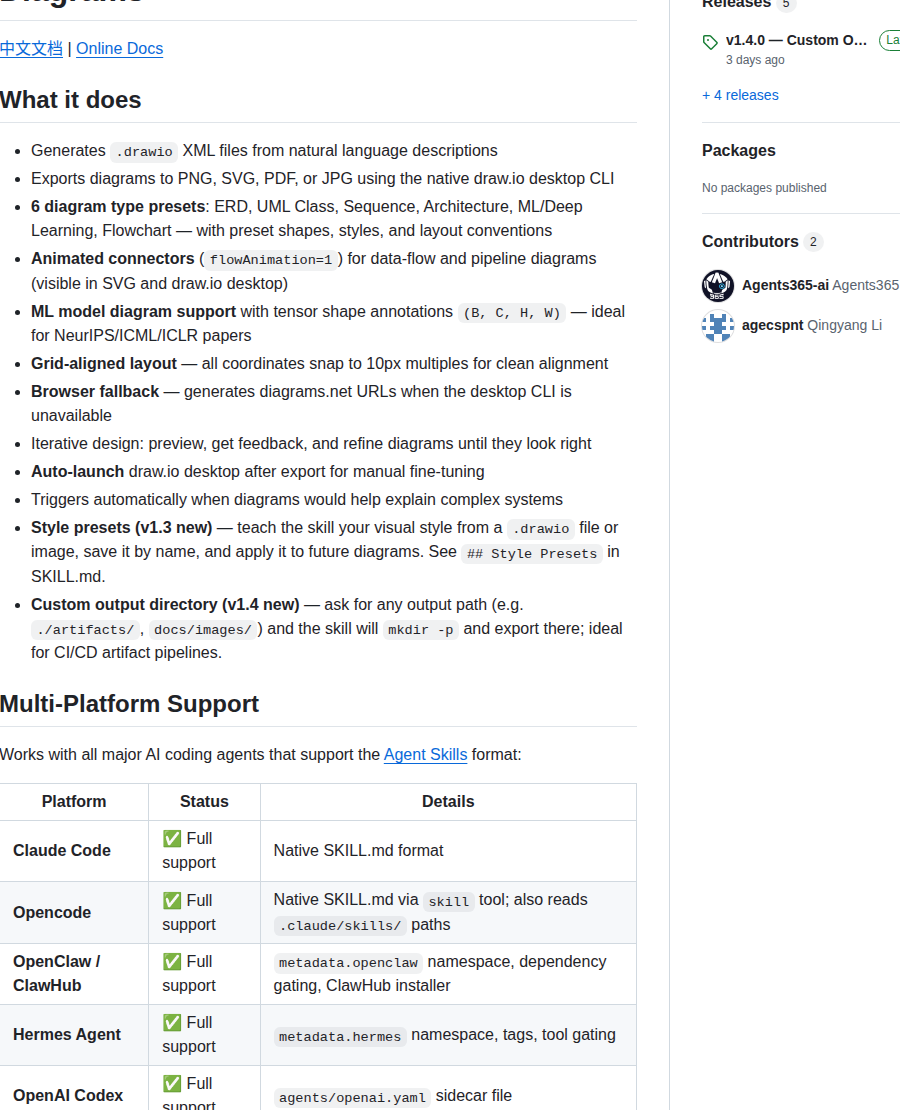Click the Native SKILL.md format cell
This screenshot has width=900, height=1110.
[x=448, y=850]
